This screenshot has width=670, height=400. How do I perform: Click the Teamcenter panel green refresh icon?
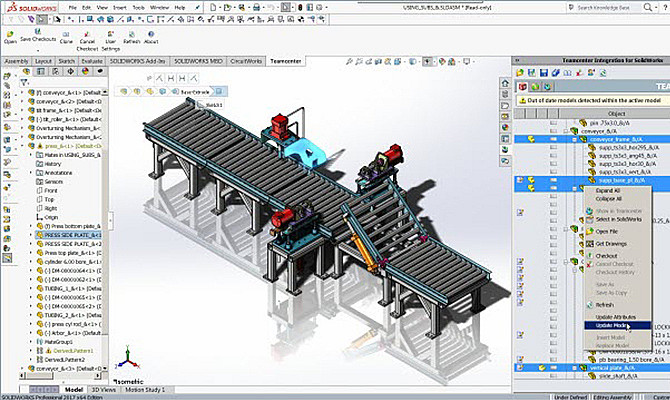tap(603, 73)
